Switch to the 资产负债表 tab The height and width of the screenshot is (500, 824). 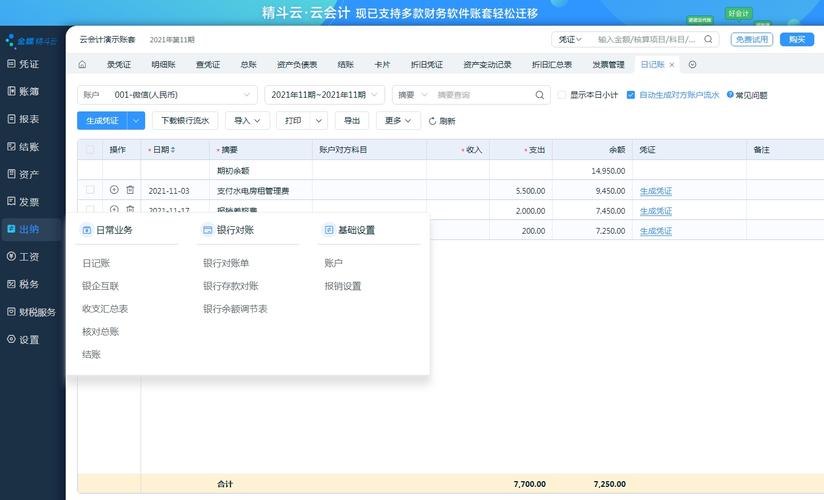(297, 64)
